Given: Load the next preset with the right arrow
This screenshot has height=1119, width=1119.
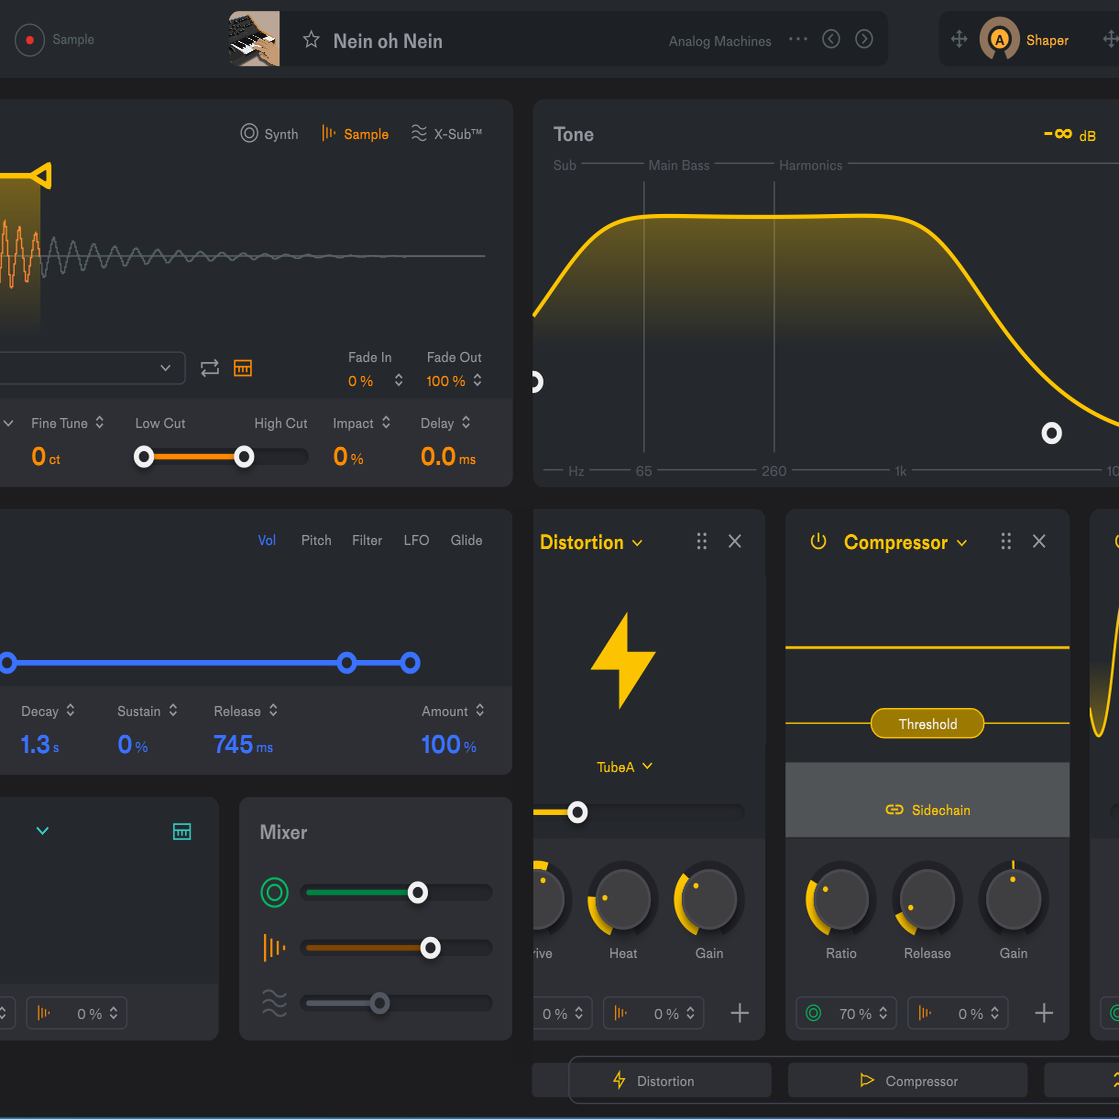Looking at the screenshot, I should [x=863, y=38].
